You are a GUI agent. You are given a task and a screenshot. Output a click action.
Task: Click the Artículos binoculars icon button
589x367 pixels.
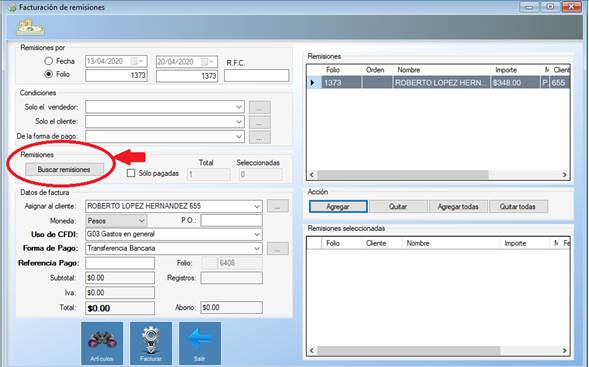click(x=102, y=343)
